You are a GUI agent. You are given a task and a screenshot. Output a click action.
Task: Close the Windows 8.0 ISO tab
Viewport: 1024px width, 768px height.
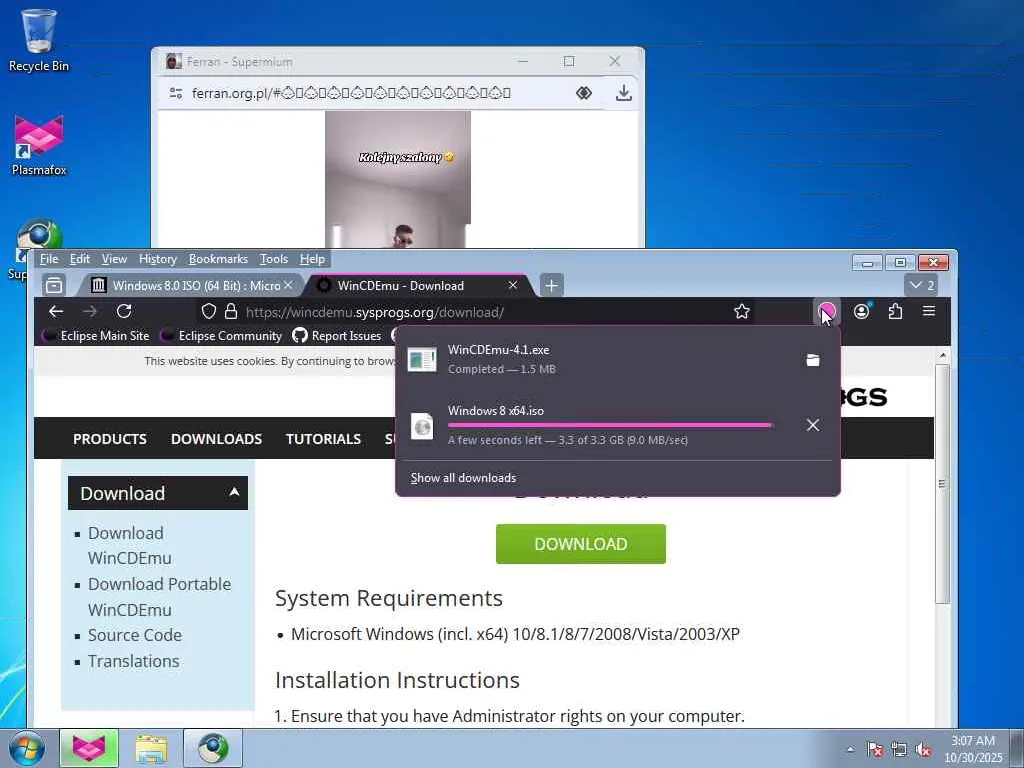point(288,285)
